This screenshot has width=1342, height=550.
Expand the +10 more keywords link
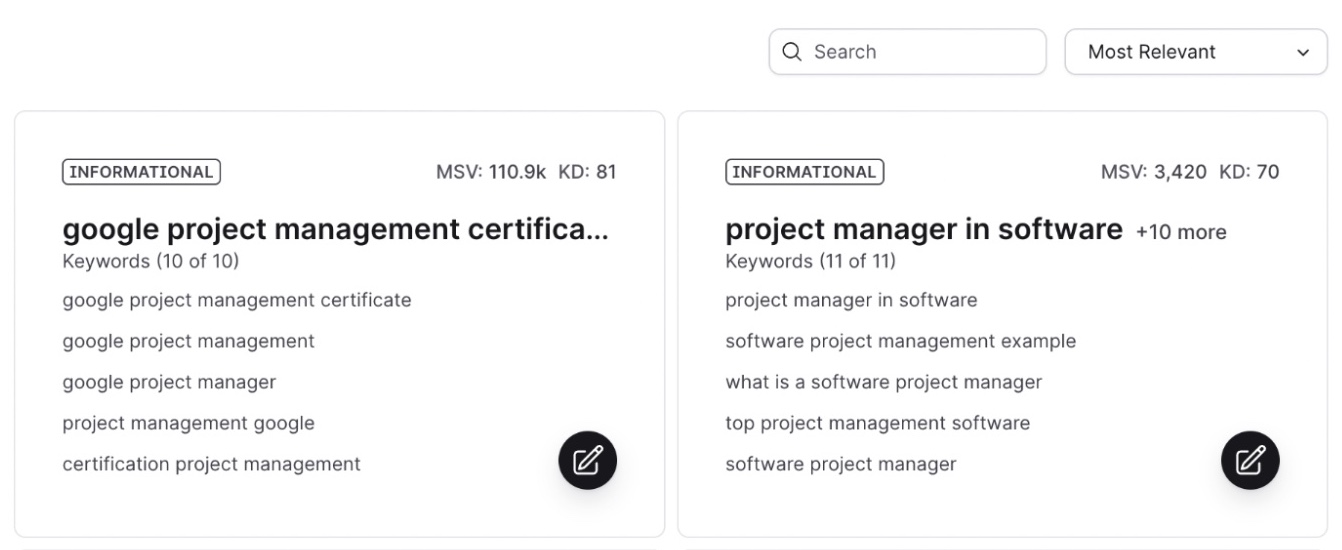point(1181,232)
